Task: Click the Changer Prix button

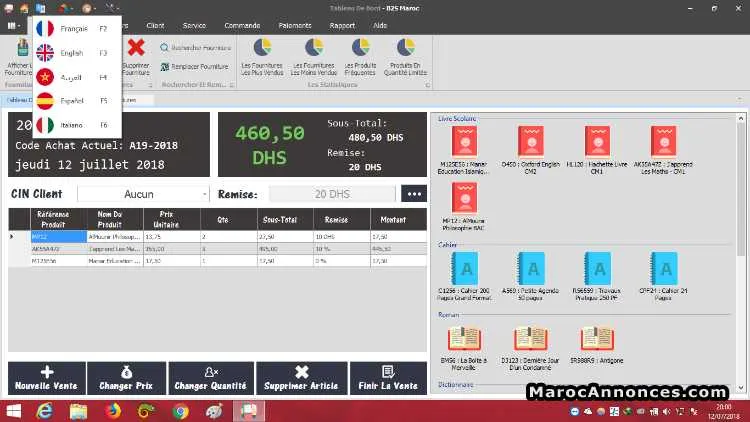Action: click(x=126, y=378)
